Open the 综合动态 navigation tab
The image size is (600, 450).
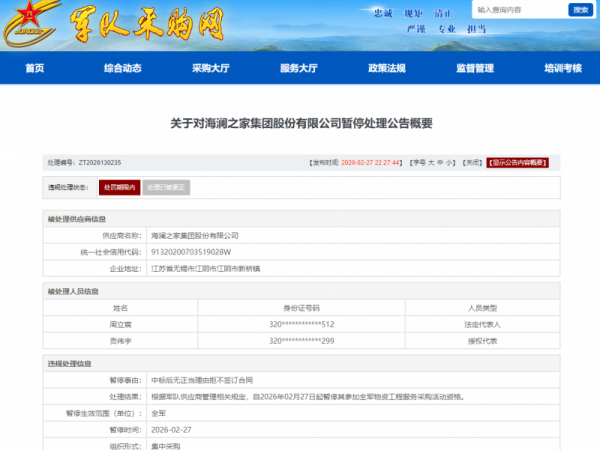pyautogui.click(x=122, y=68)
